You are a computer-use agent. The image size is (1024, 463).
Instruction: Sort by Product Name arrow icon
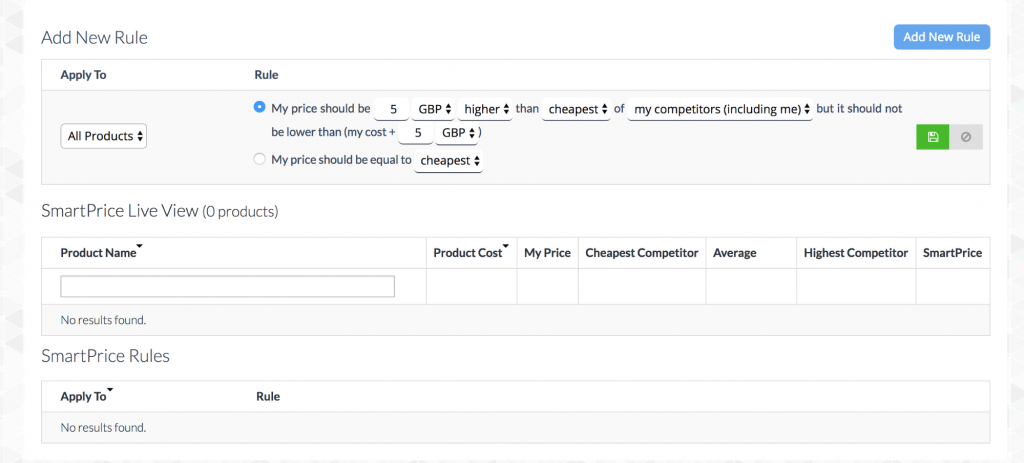pyautogui.click(x=140, y=247)
